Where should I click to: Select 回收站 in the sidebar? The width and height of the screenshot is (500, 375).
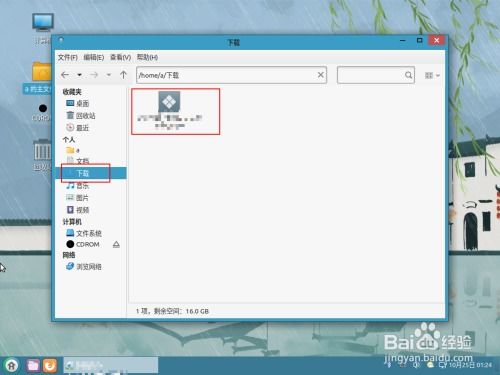81,116
